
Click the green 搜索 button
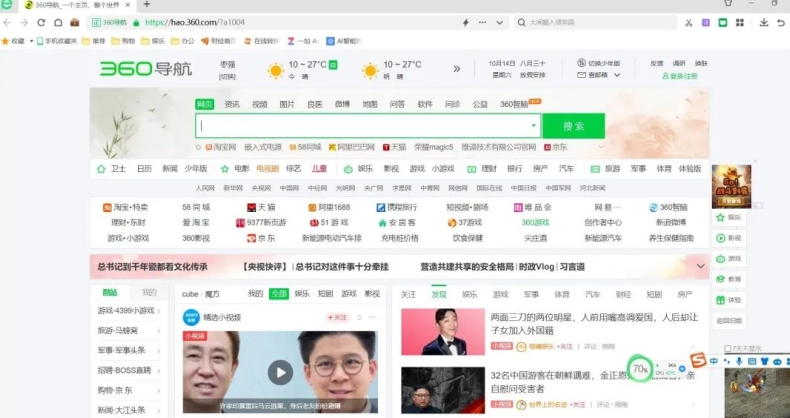pyautogui.click(x=573, y=126)
